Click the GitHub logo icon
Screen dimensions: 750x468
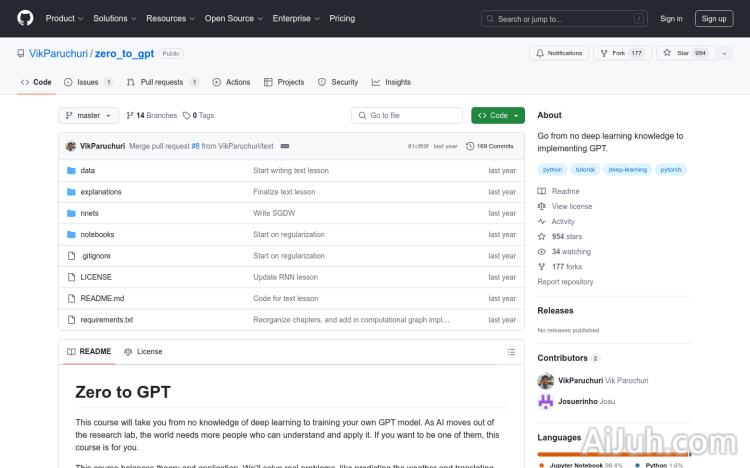point(25,18)
